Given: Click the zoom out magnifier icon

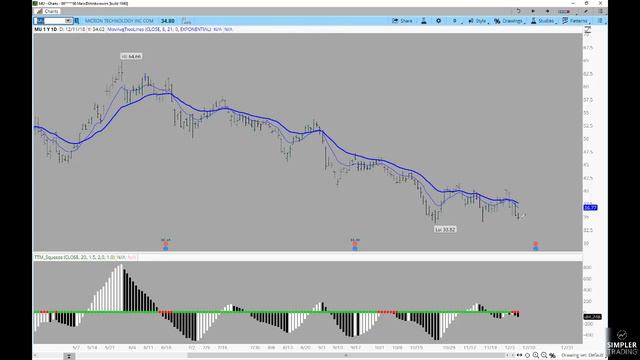Looking at the screenshot, I should (x=544, y=356).
